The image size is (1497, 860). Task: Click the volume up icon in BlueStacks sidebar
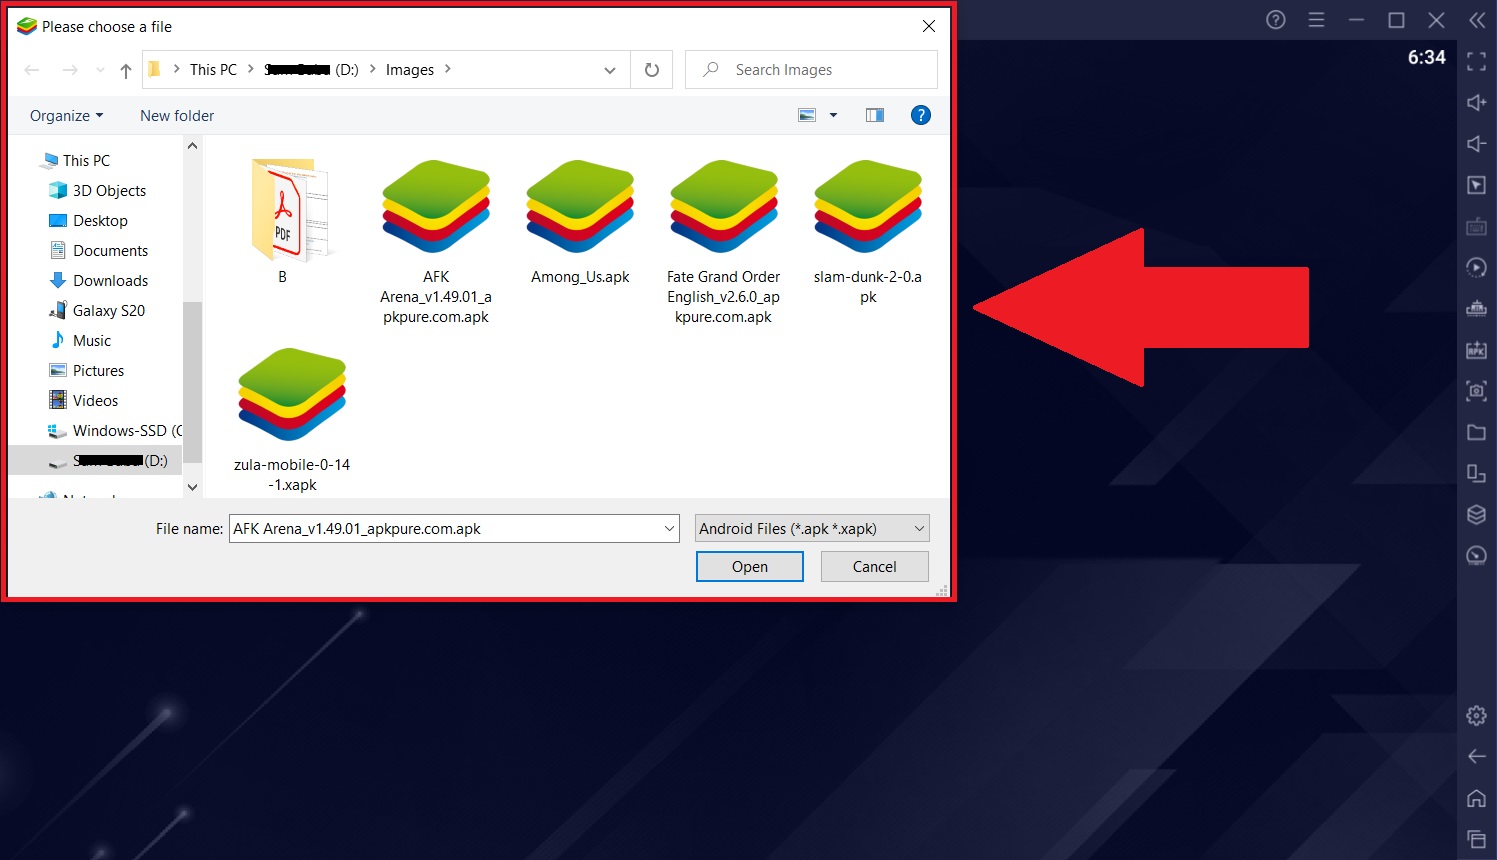pos(1476,103)
